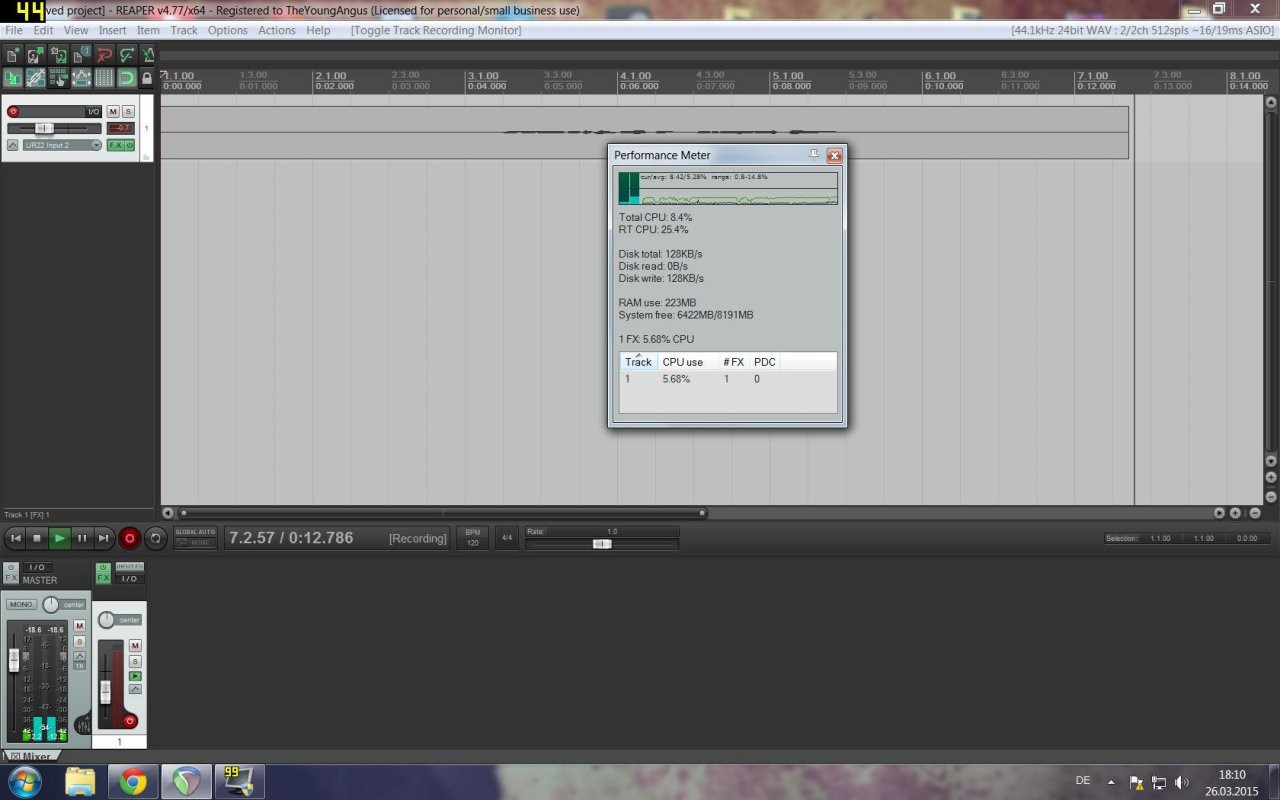Viewport: 1280px width, 800px height.
Task: Click the red Undo arrow icon
Action: point(104,55)
